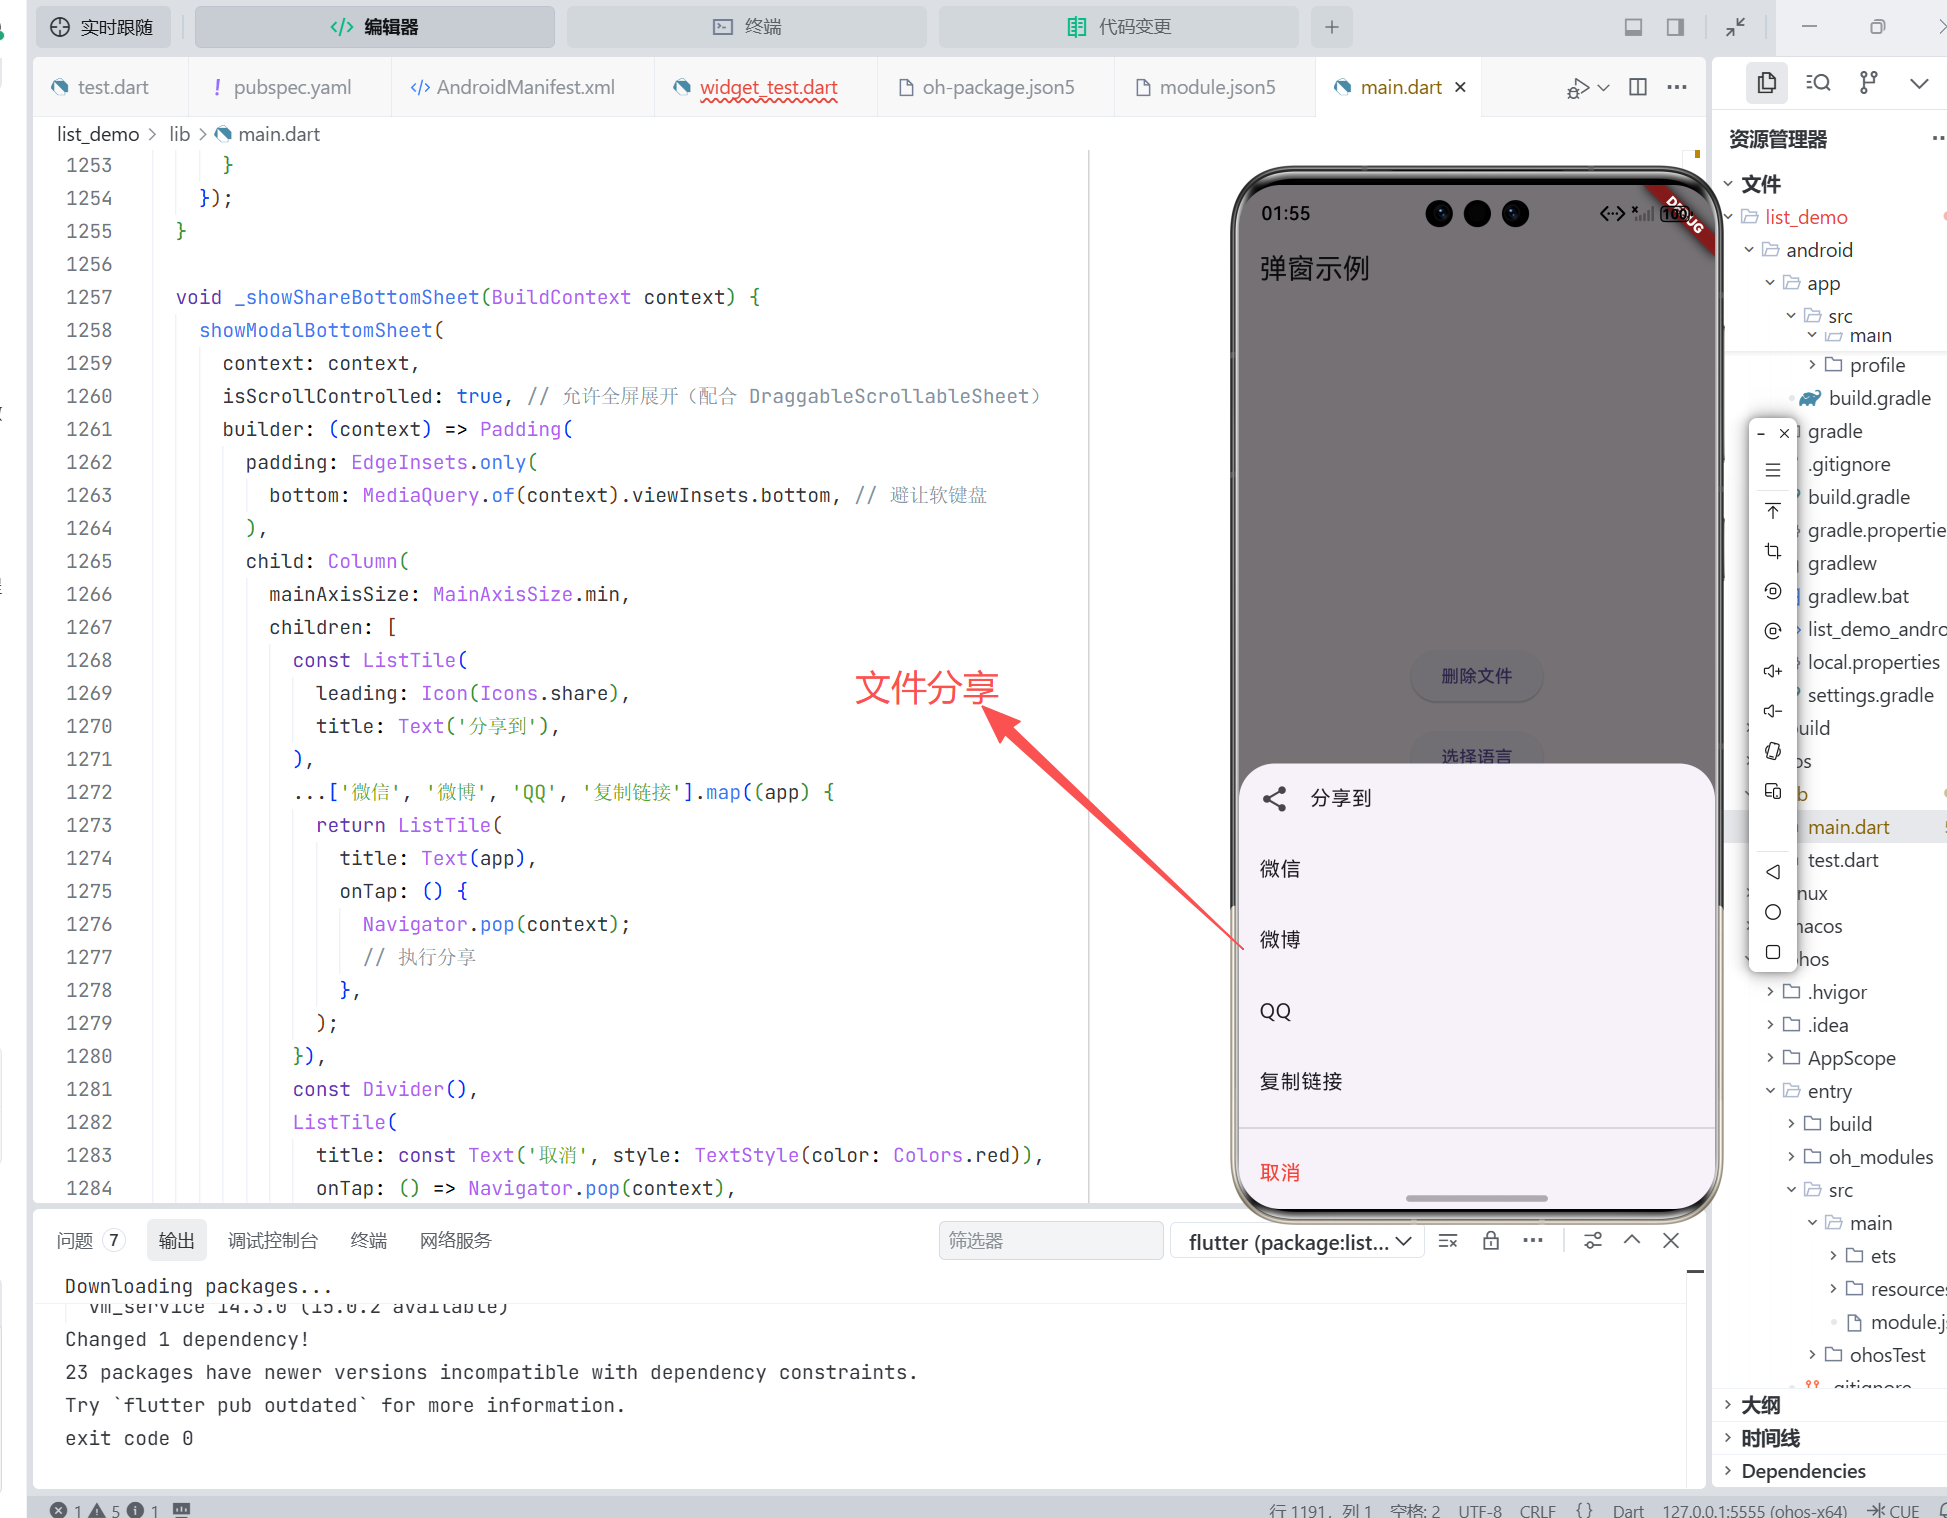Toggle the bottom panel layout icon
The image size is (1947, 1518).
coord(1633,27)
